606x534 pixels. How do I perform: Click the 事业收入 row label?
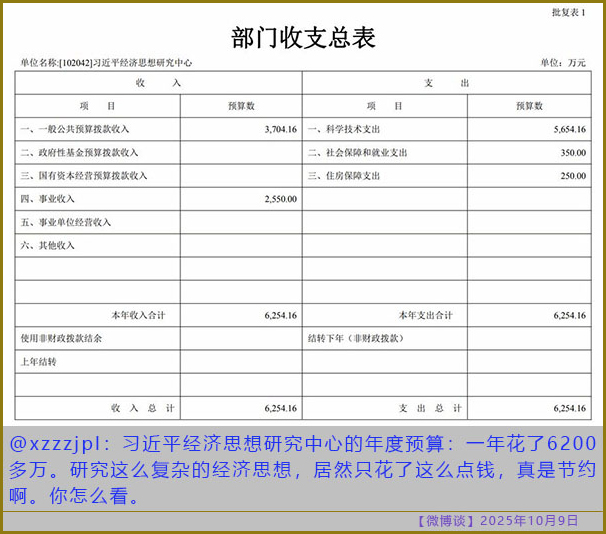[x=48, y=199]
